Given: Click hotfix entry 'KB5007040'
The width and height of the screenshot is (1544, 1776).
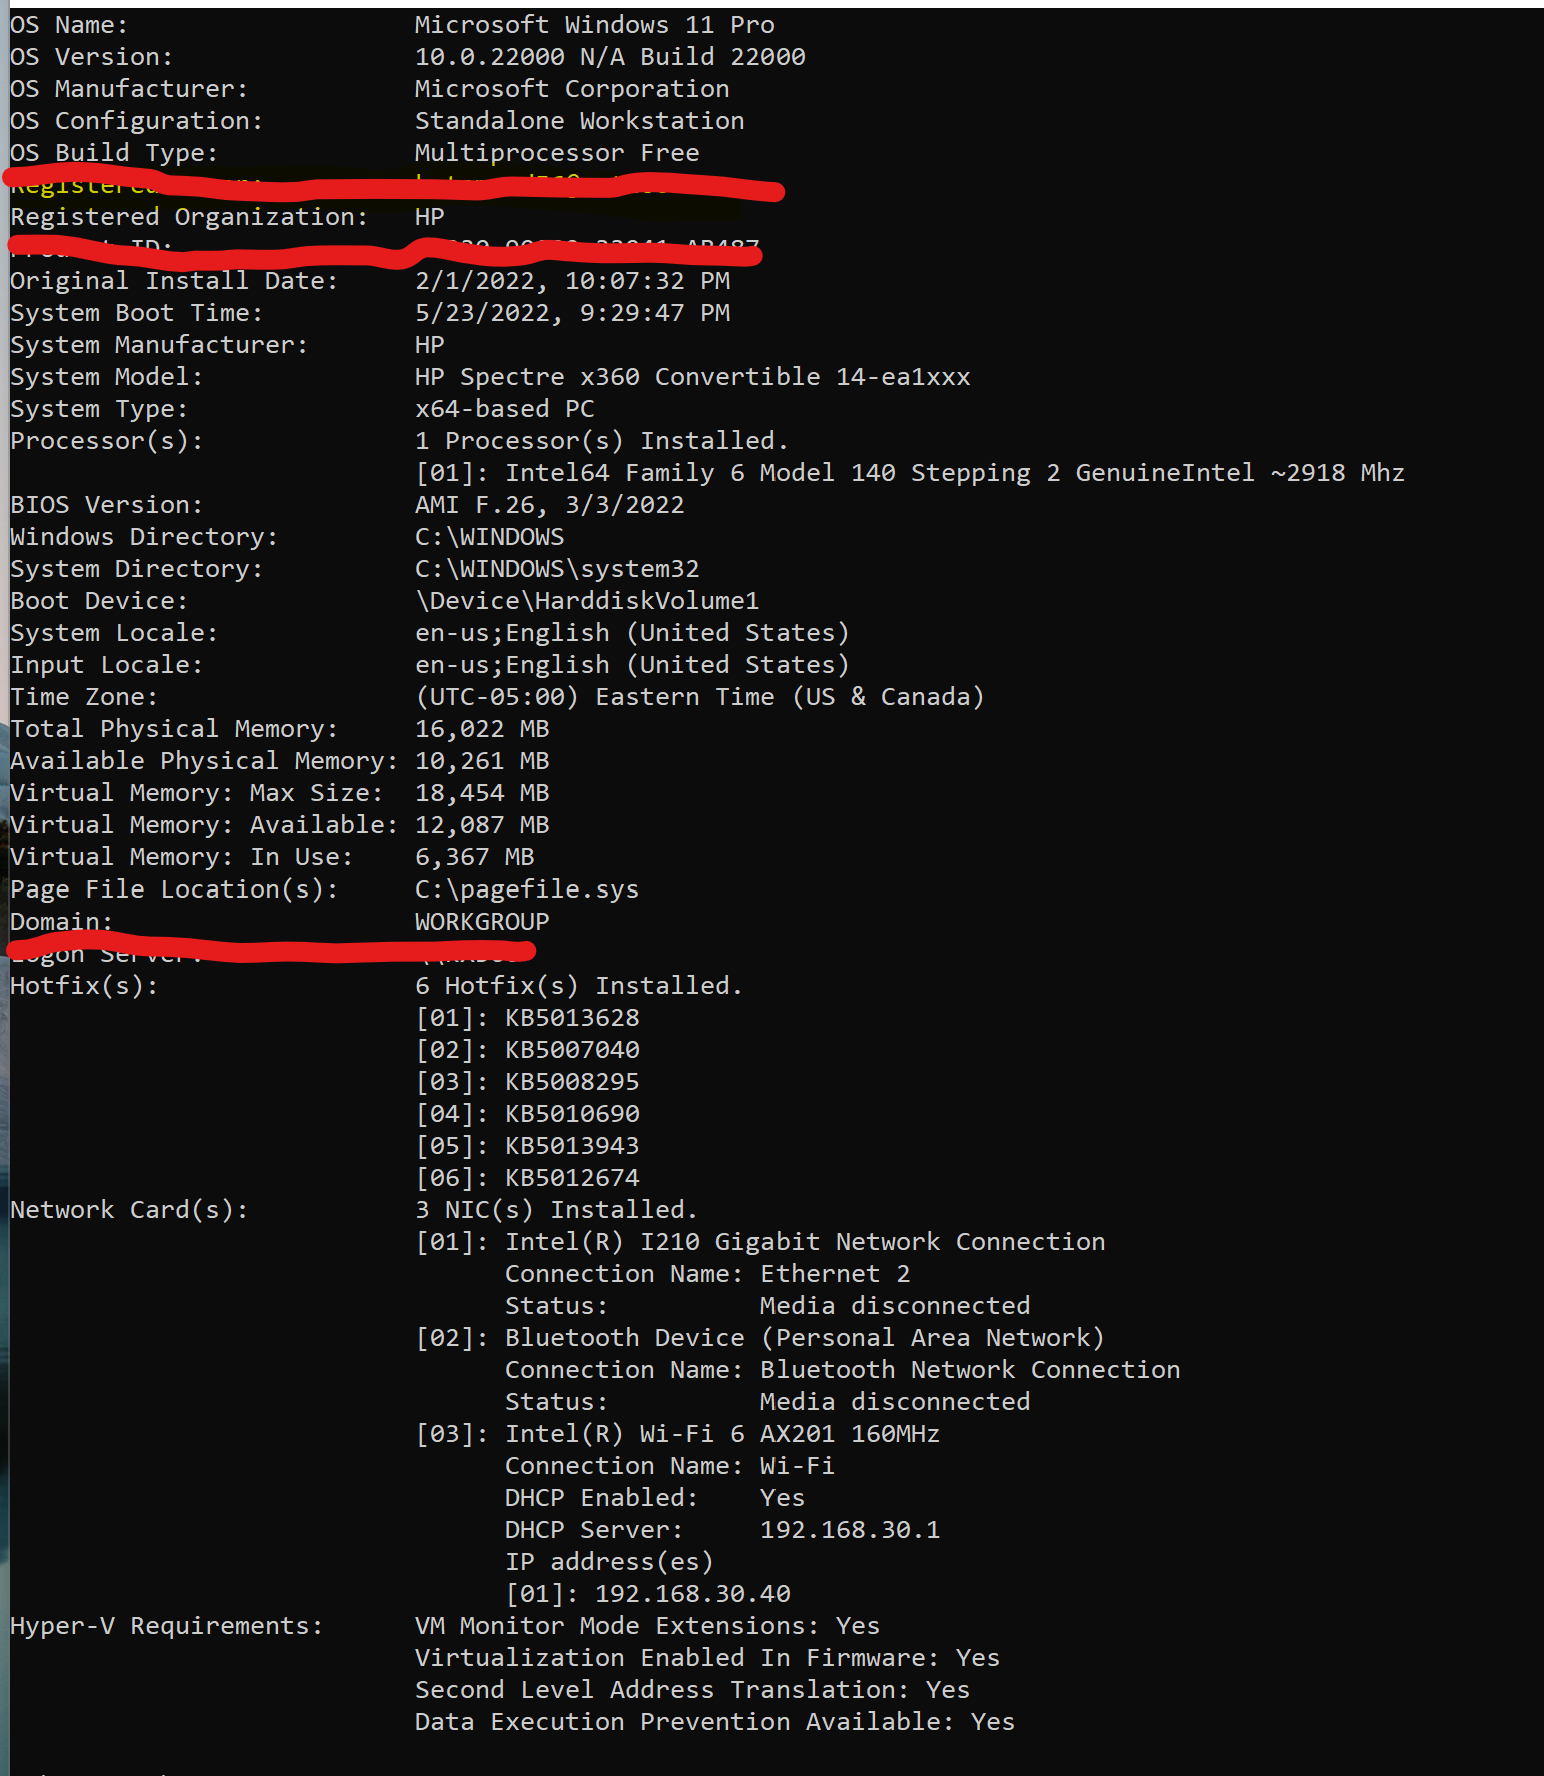Looking at the screenshot, I should click(x=572, y=1049).
